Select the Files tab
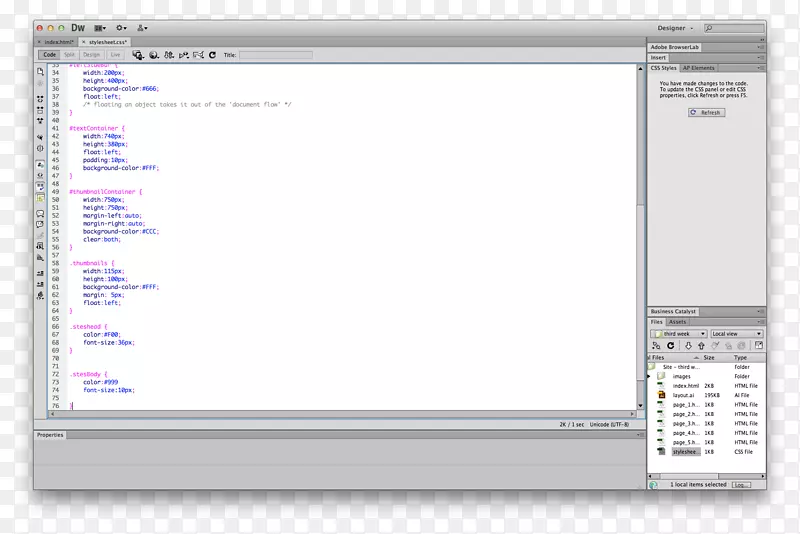The width and height of the screenshot is (800, 534). pyautogui.click(x=656, y=322)
